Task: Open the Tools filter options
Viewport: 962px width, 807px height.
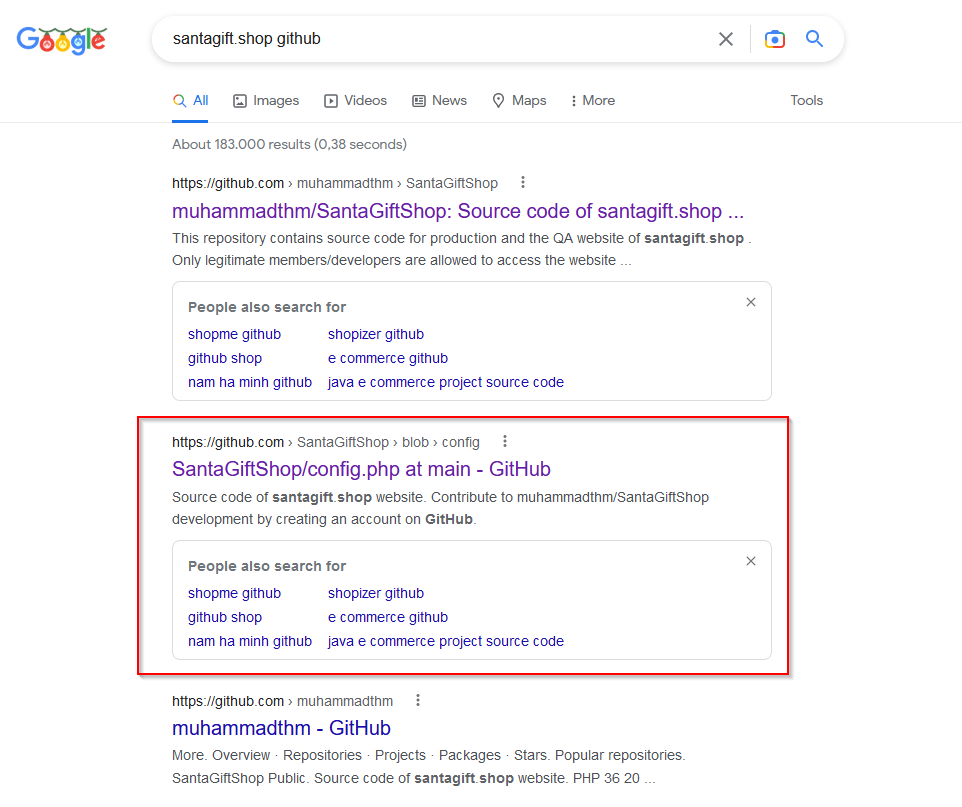Action: tap(806, 101)
